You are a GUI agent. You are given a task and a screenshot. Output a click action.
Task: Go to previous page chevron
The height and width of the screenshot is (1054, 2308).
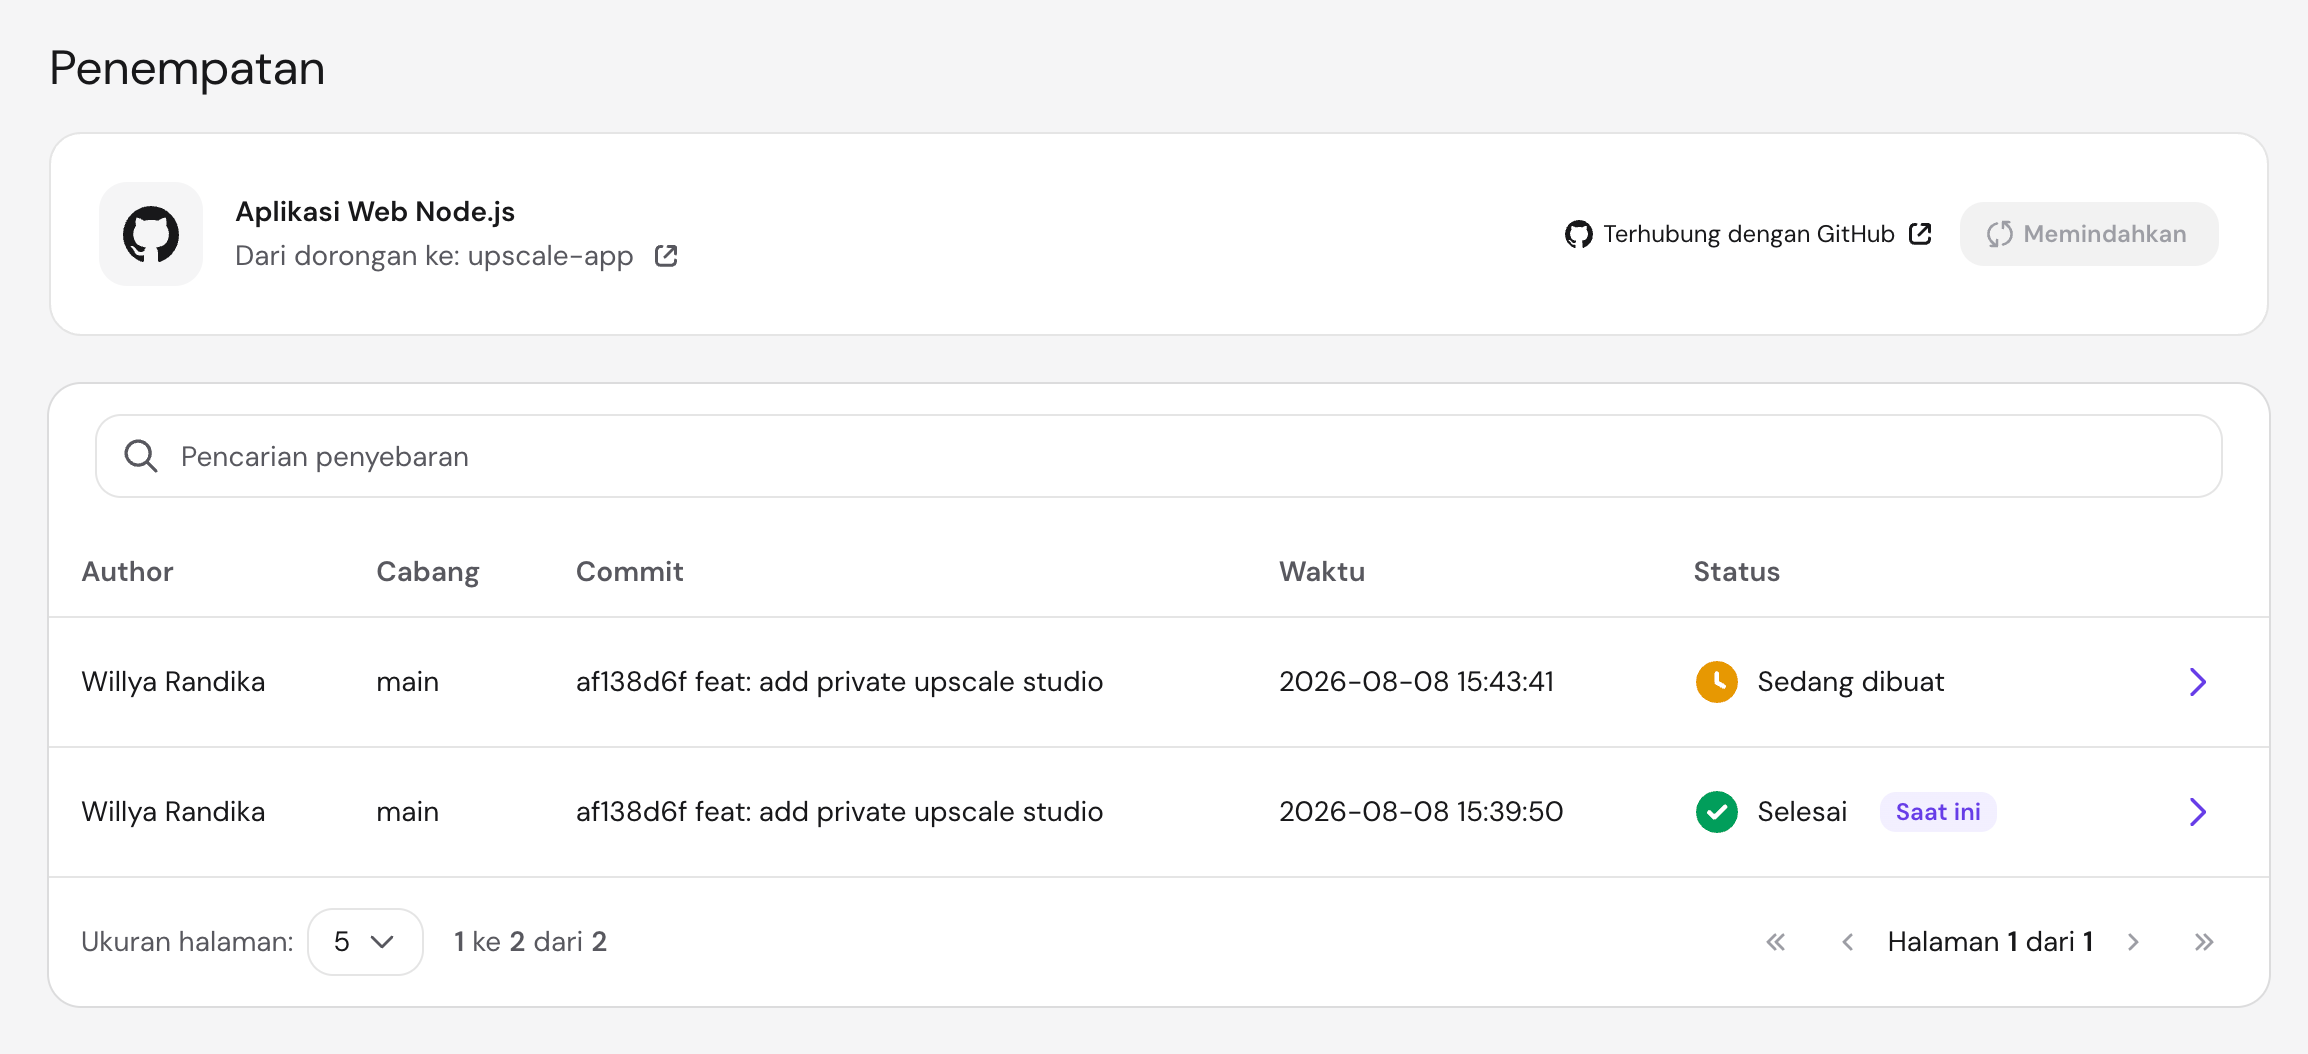(x=1848, y=942)
